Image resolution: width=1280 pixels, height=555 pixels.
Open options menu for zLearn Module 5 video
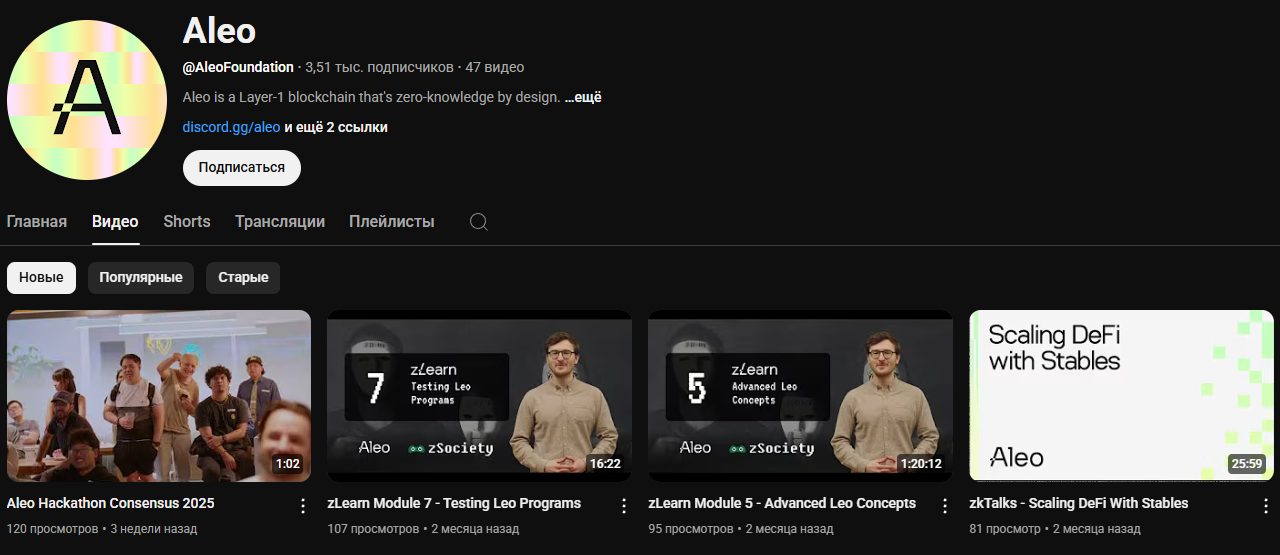click(945, 506)
